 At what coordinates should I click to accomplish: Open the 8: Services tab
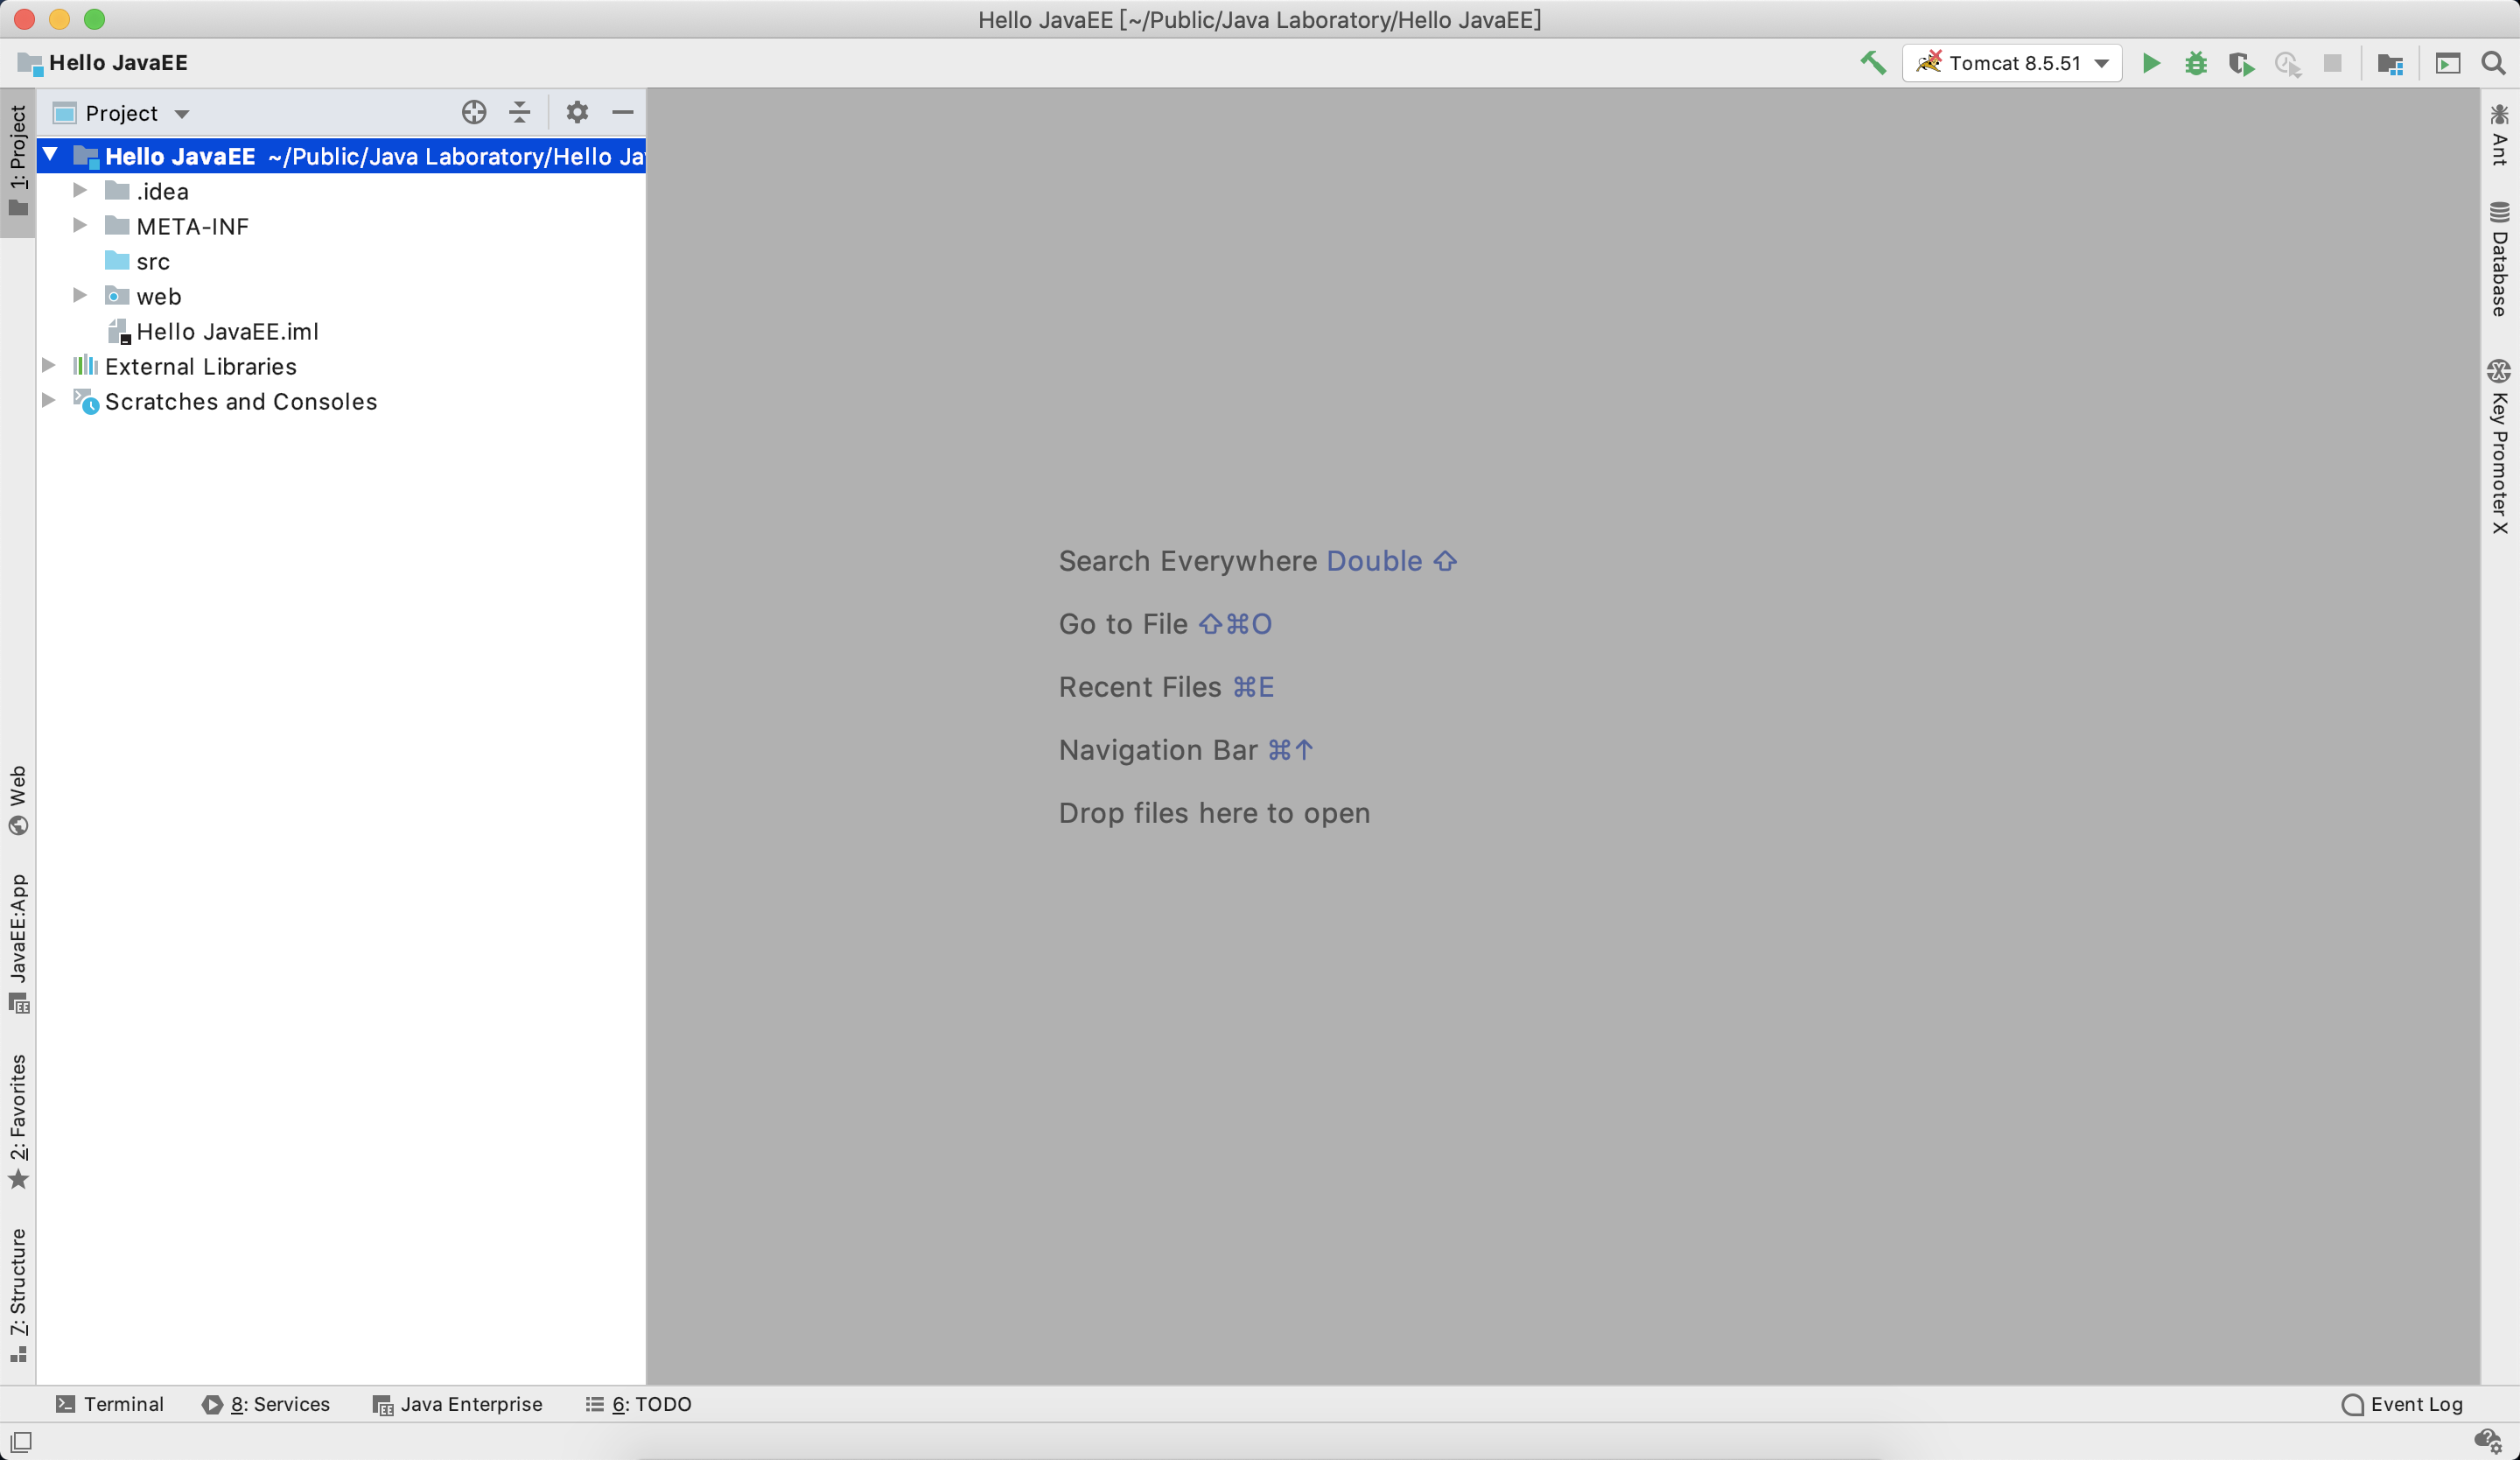click(266, 1404)
